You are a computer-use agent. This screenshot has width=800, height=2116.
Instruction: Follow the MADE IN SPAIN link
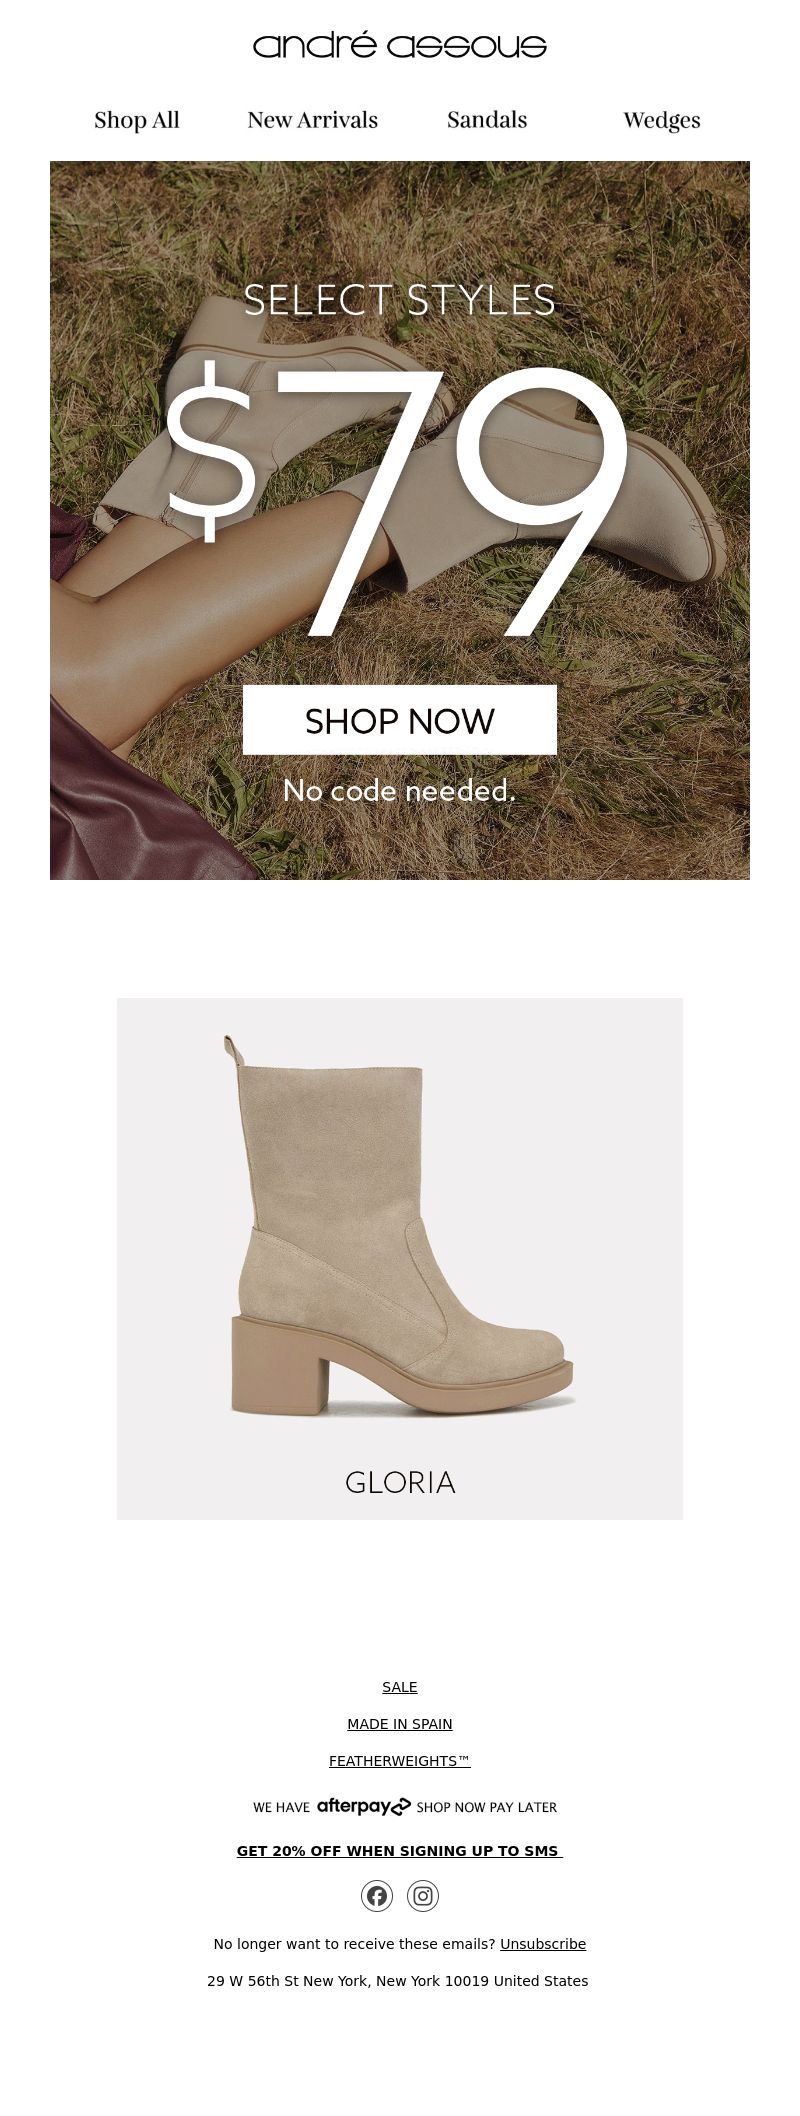[400, 1724]
